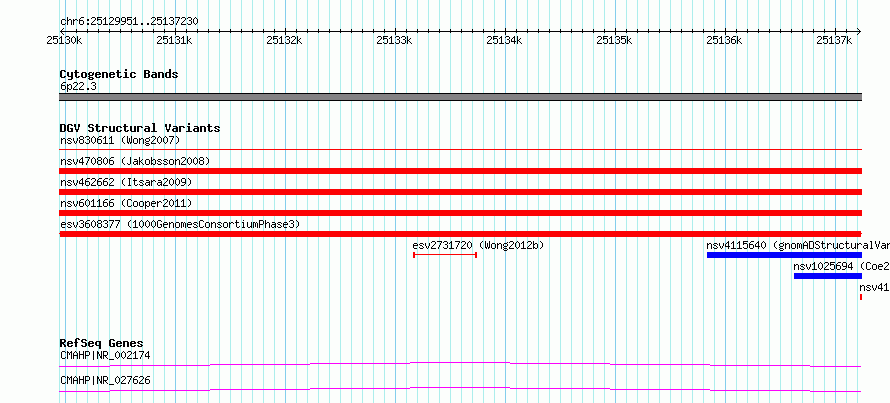Select the RefSeq Genes track title
The width and height of the screenshot is (890, 403).
click(x=102, y=343)
